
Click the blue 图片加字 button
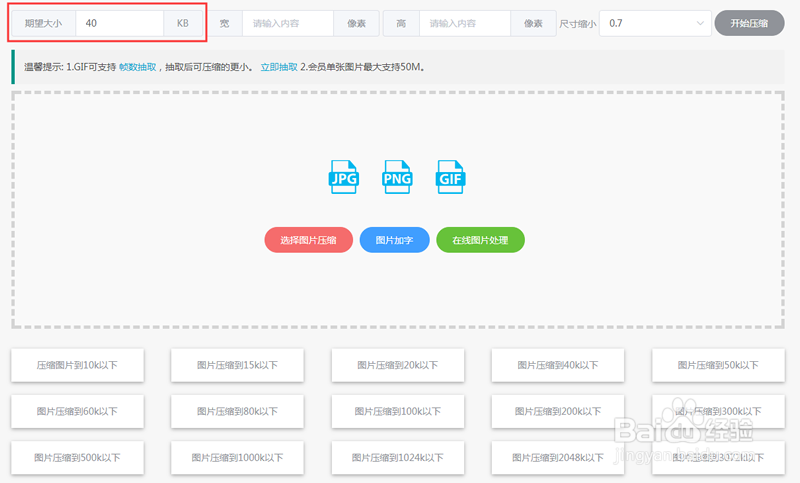(x=394, y=240)
